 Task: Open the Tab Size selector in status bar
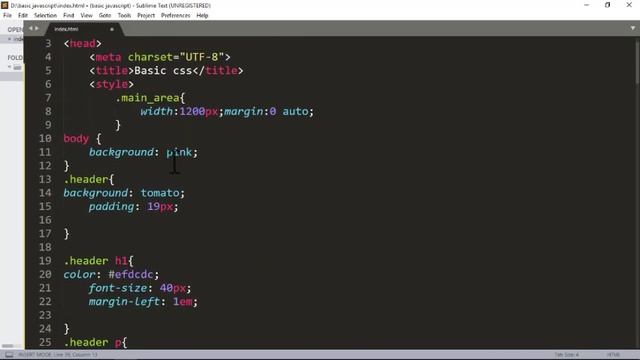point(566,355)
